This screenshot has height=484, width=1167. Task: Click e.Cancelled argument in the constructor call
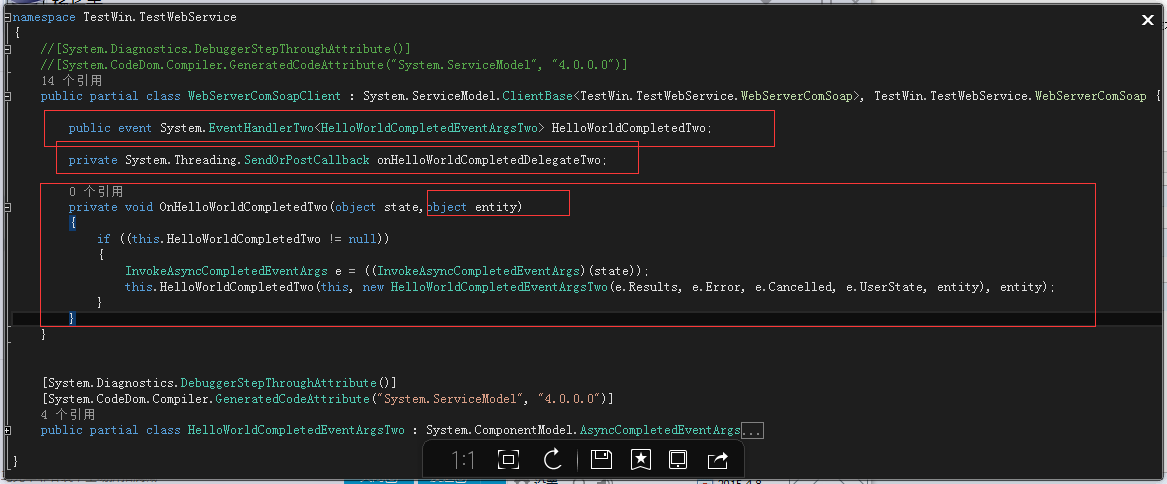point(795,287)
